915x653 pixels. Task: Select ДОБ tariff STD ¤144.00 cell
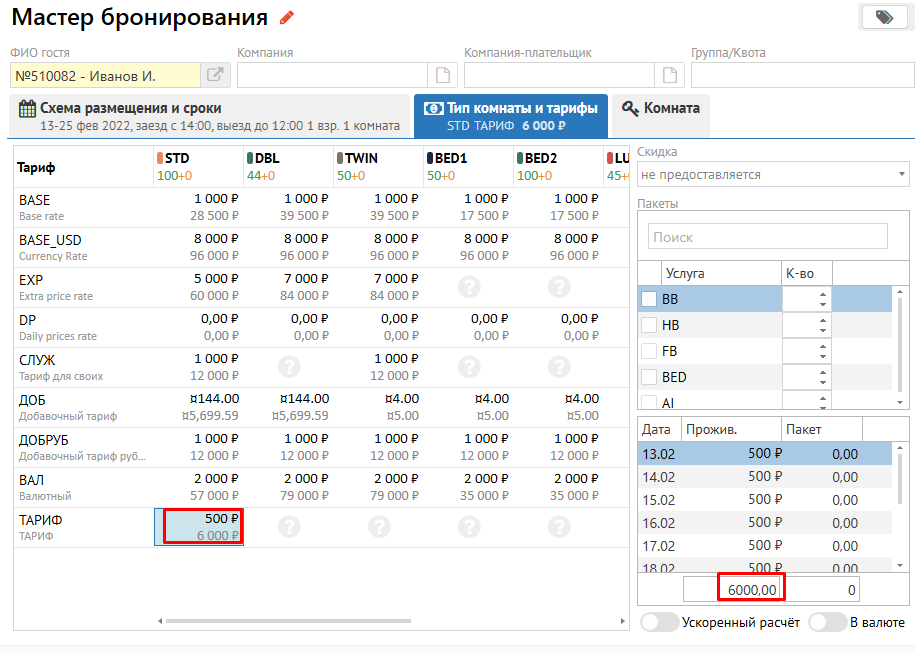tap(198, 407)
